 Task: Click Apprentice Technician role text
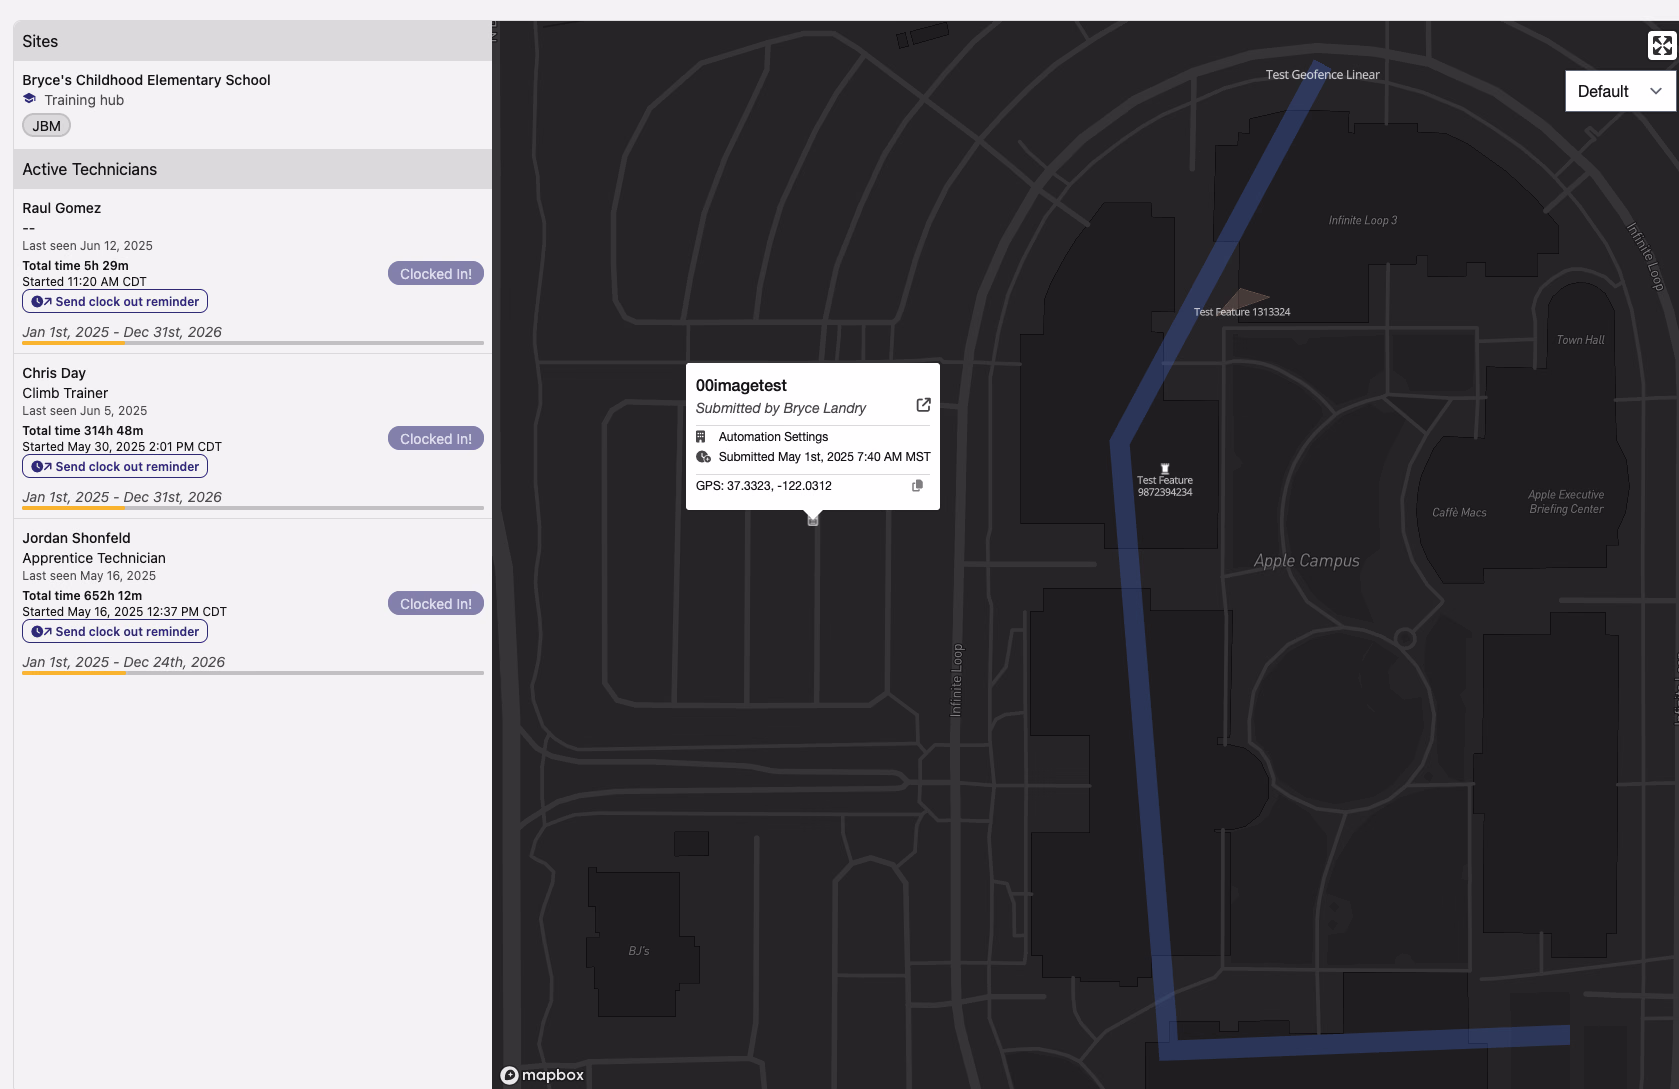tap(94, 558)
